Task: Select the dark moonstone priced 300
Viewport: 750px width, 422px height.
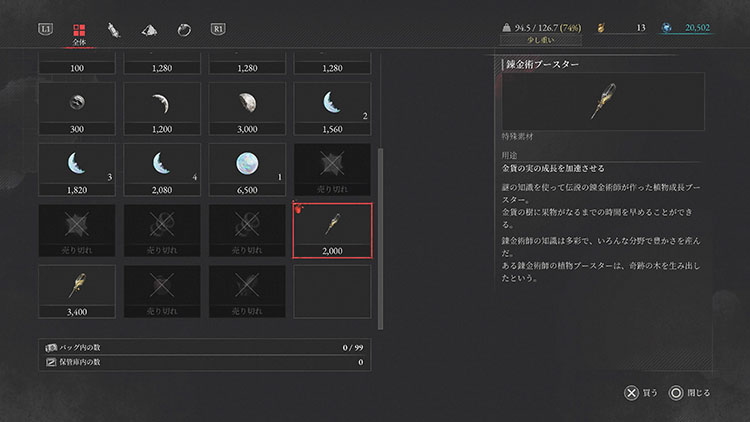Action: (77, 109)
